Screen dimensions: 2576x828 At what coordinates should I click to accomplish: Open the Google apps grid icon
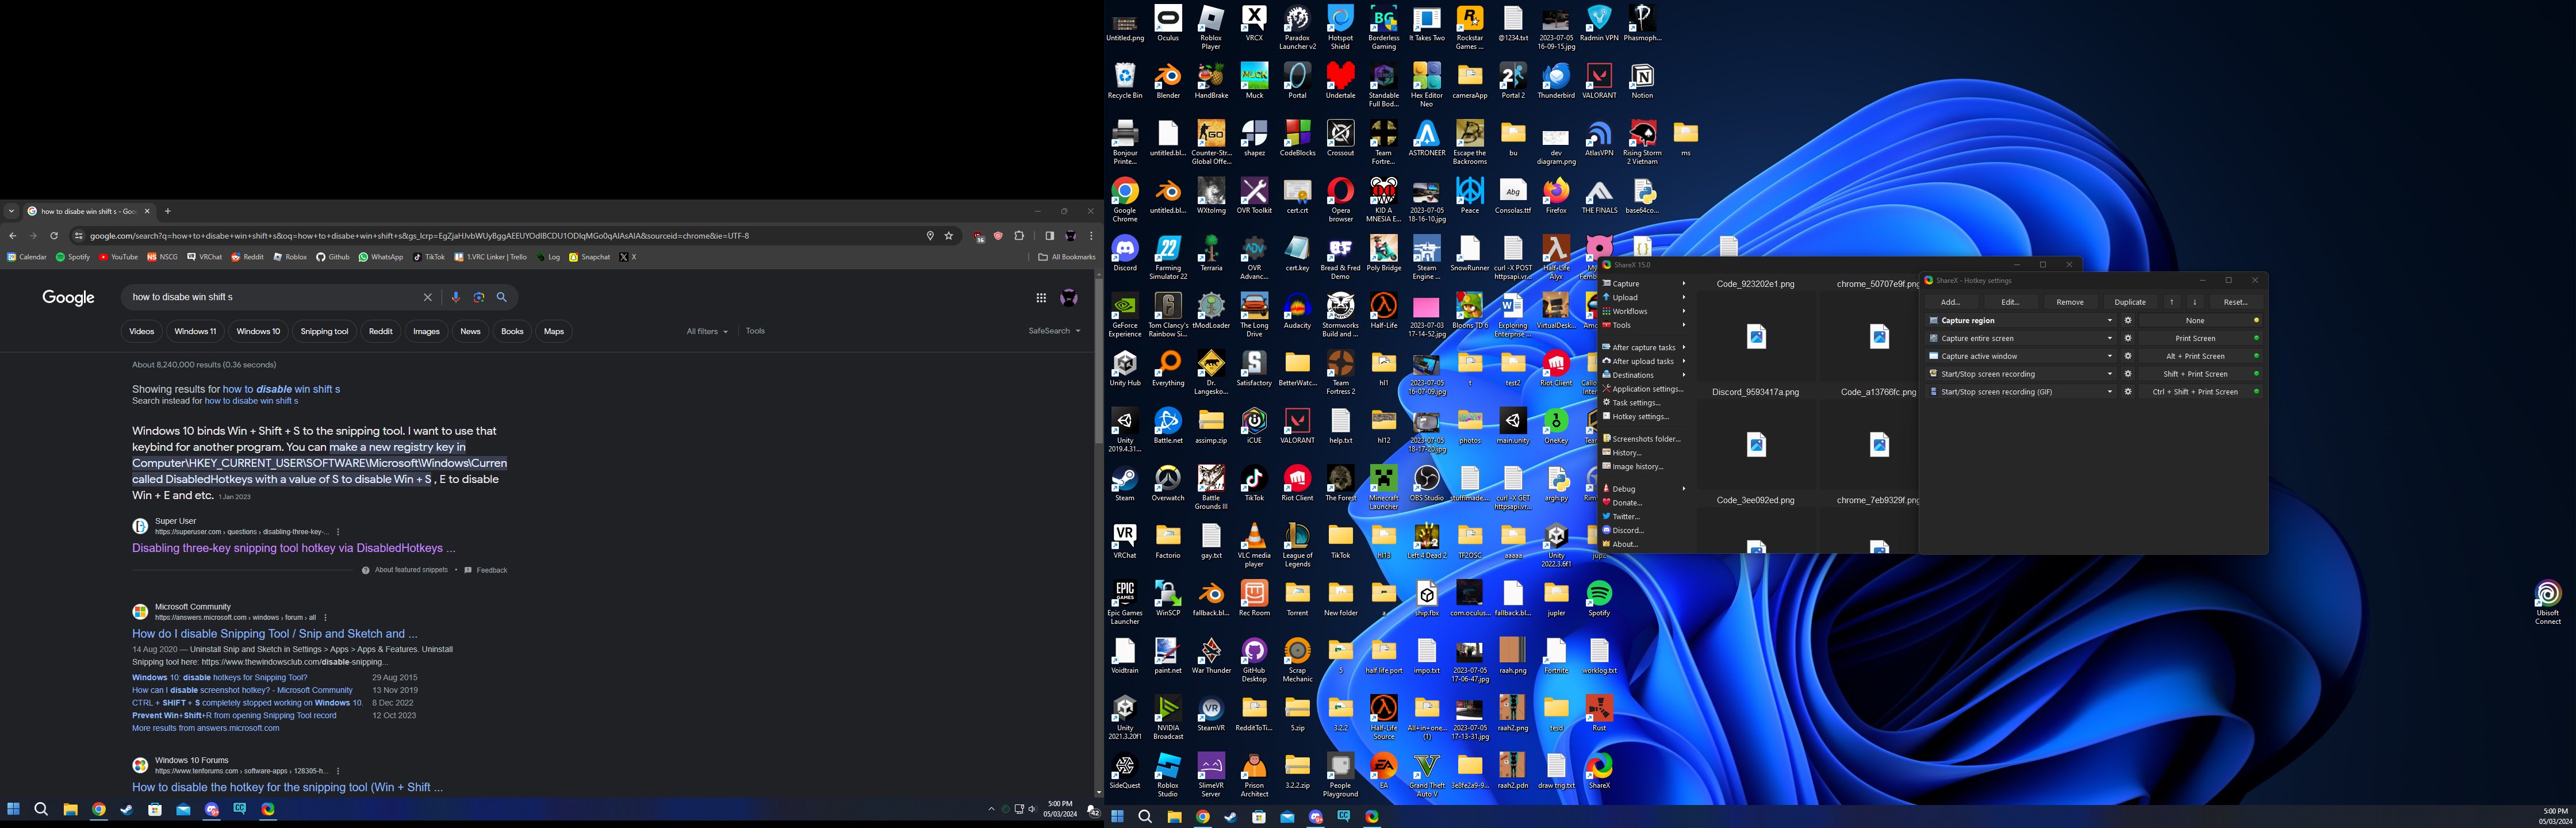1041,297
